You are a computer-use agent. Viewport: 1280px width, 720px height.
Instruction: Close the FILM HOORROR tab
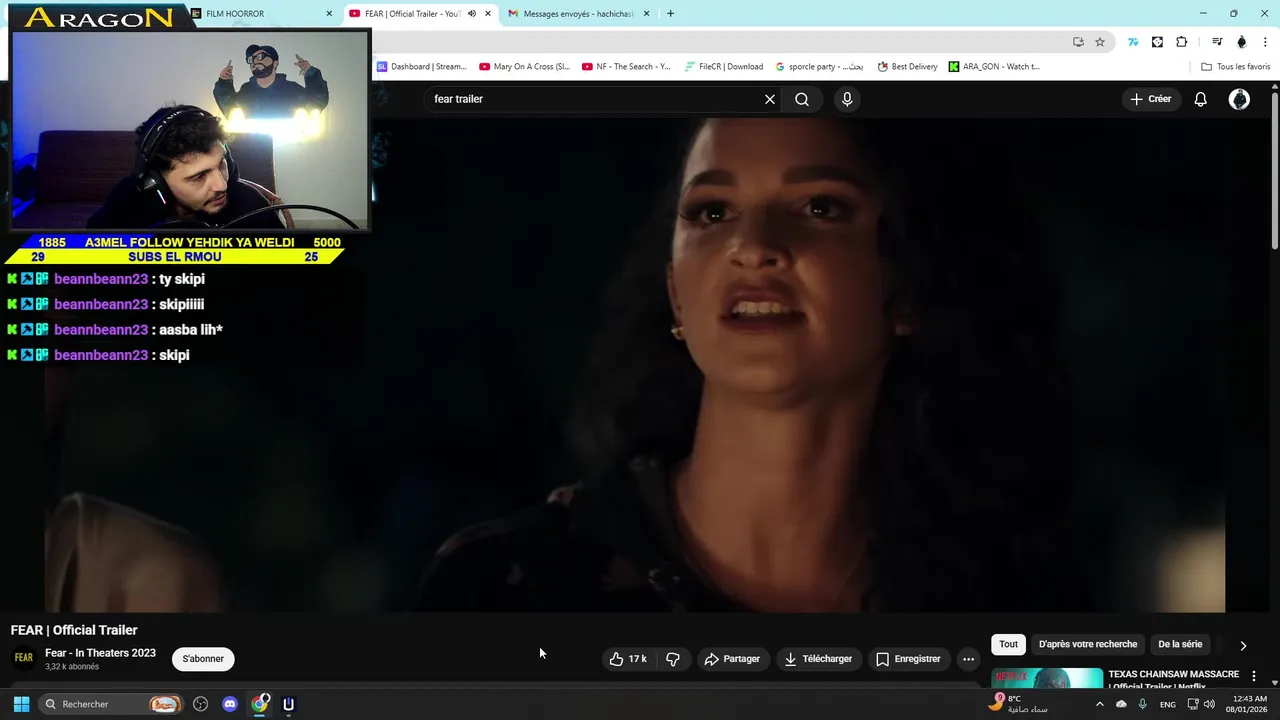(x=329, y=14)
